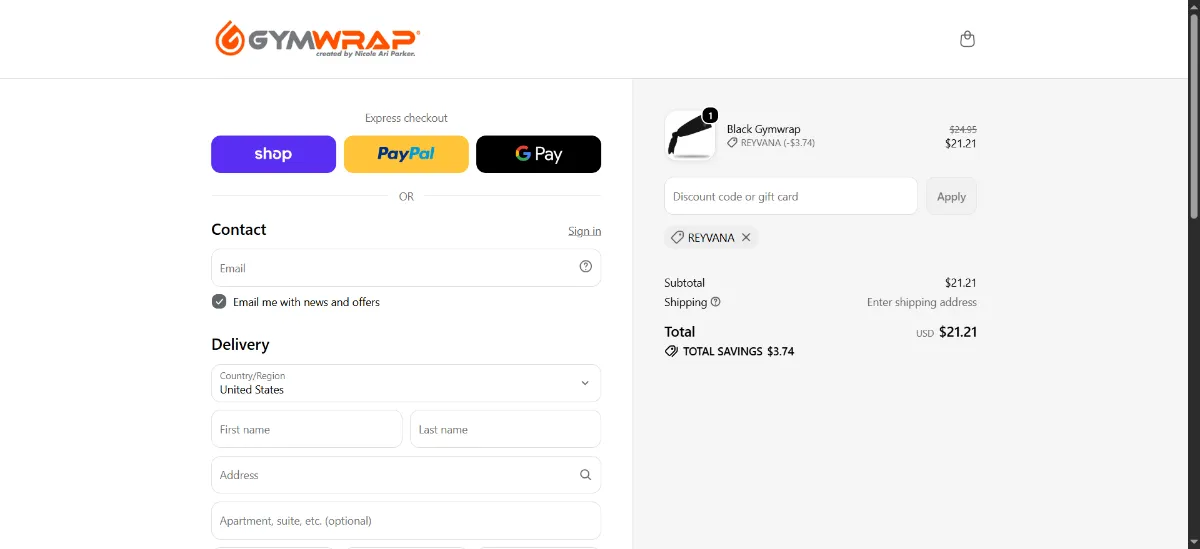Click the Delivery section heading
1200x549 pixels.
click(x=240, y=344)
